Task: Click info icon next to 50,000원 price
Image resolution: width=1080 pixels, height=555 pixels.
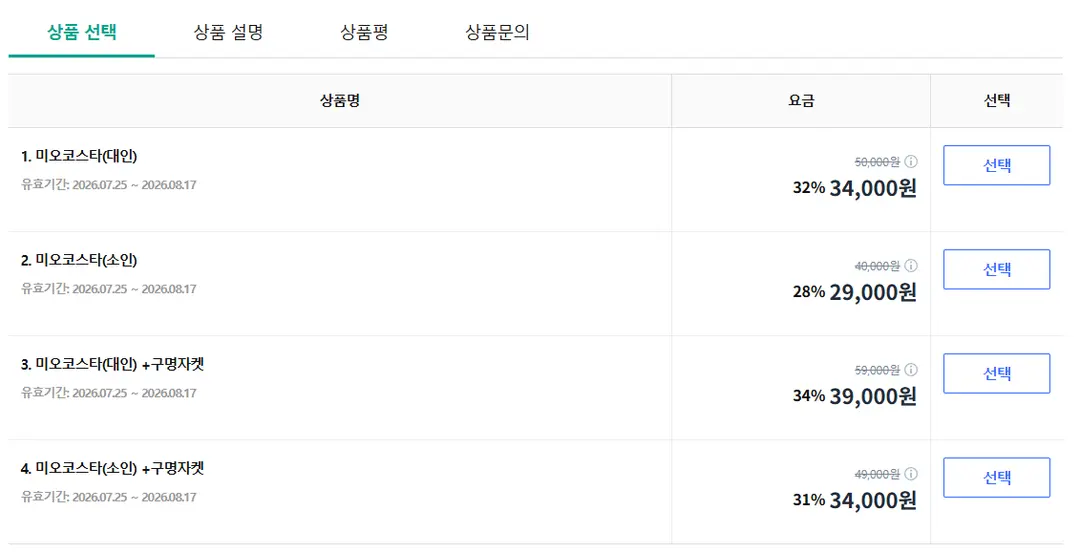Action: pos(911,162)
